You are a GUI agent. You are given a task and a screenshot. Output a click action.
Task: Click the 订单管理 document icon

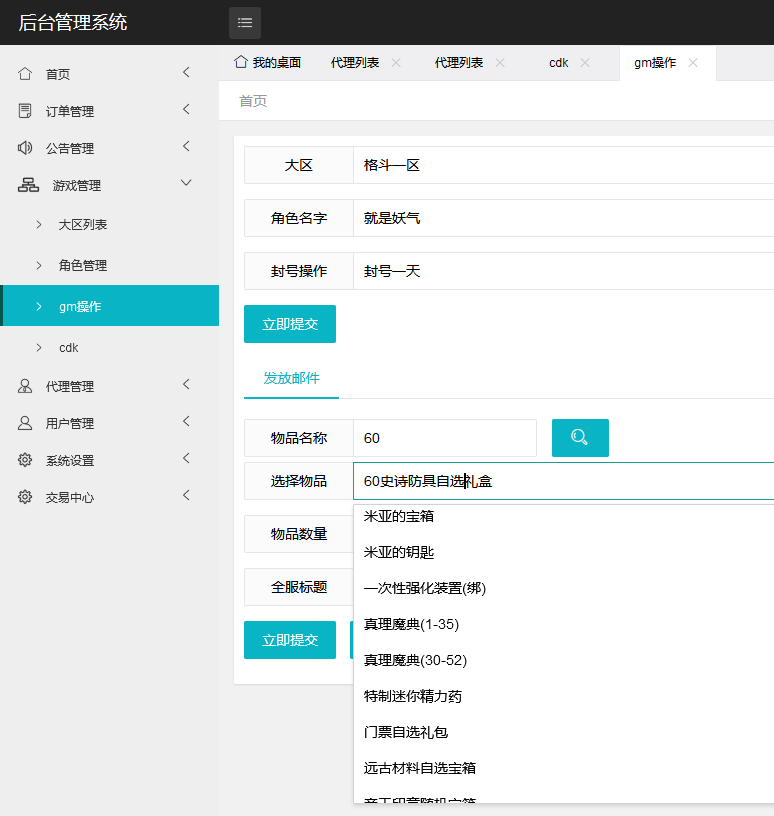click(25, 111)
